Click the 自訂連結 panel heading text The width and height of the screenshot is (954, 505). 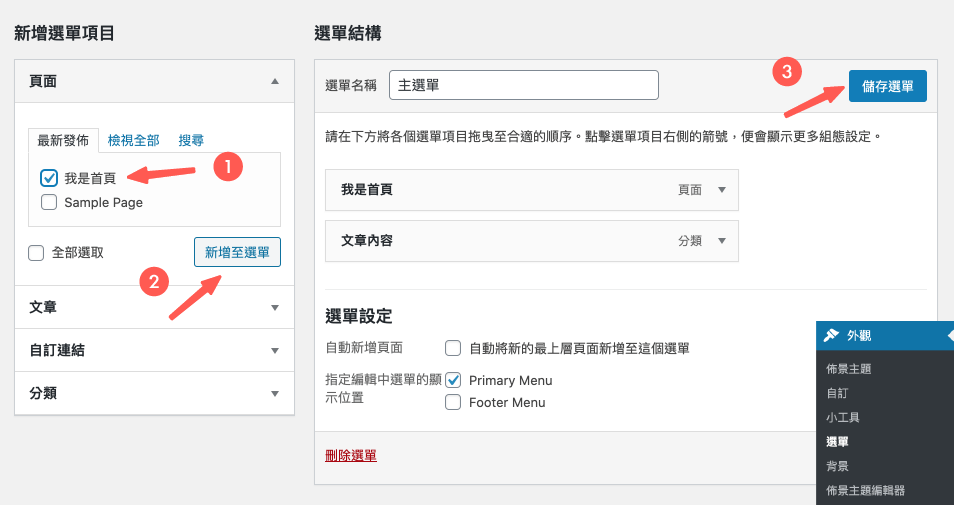tap(57, 350)
